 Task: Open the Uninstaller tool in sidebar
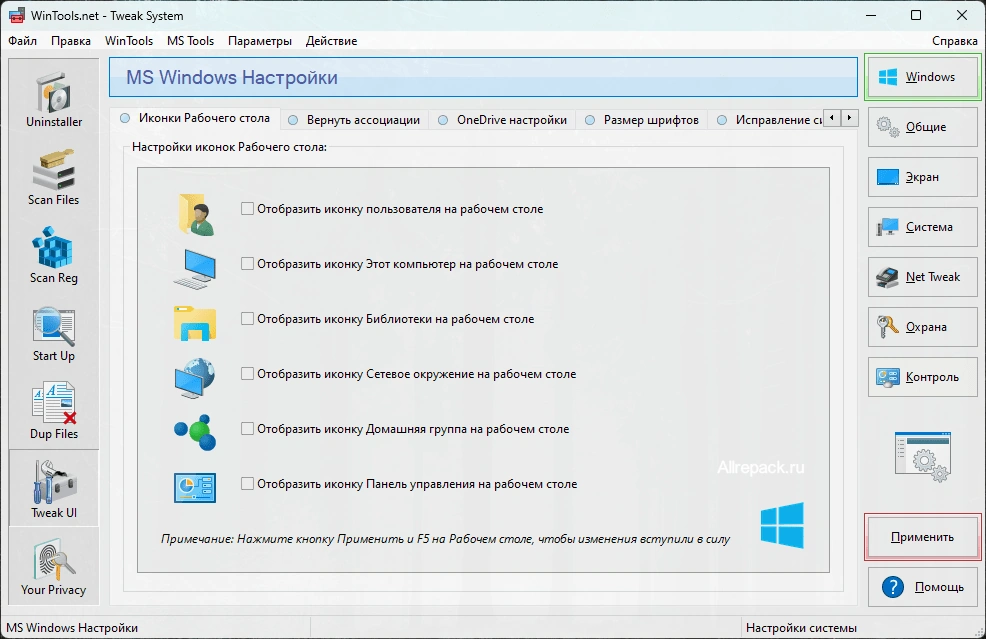(x=54, y=99)
